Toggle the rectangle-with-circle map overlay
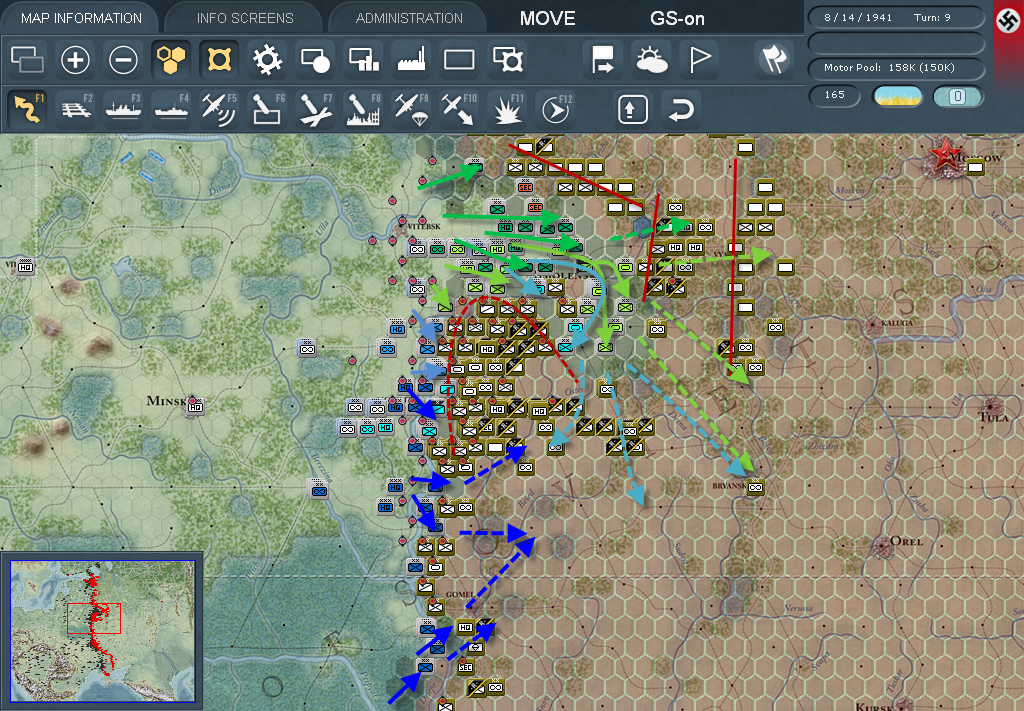This screenshot has width=1024, height=711. 315,60
